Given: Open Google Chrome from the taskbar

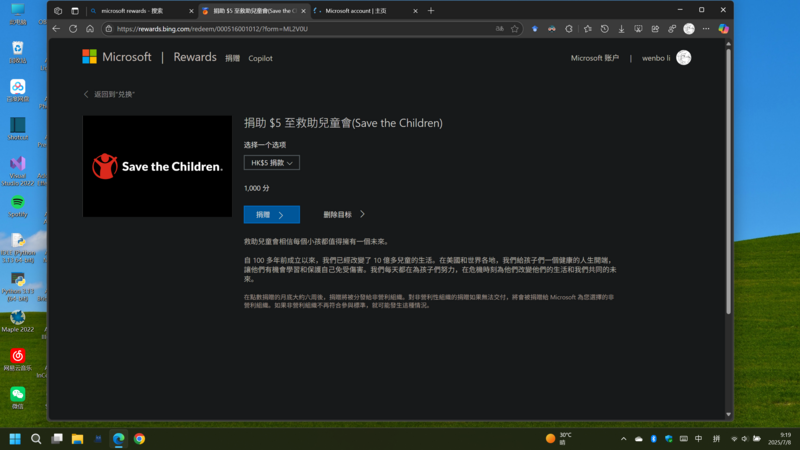Looking at the screenshot, I should pyautogui.click(x=139, y=438).
